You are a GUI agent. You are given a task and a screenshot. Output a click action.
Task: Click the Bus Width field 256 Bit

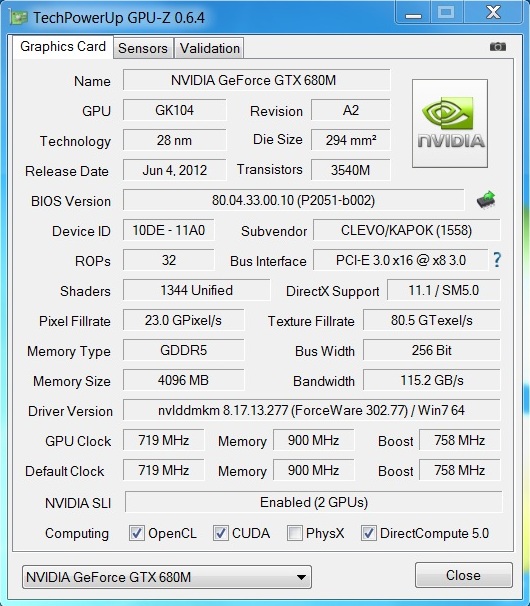coord(431,350)
